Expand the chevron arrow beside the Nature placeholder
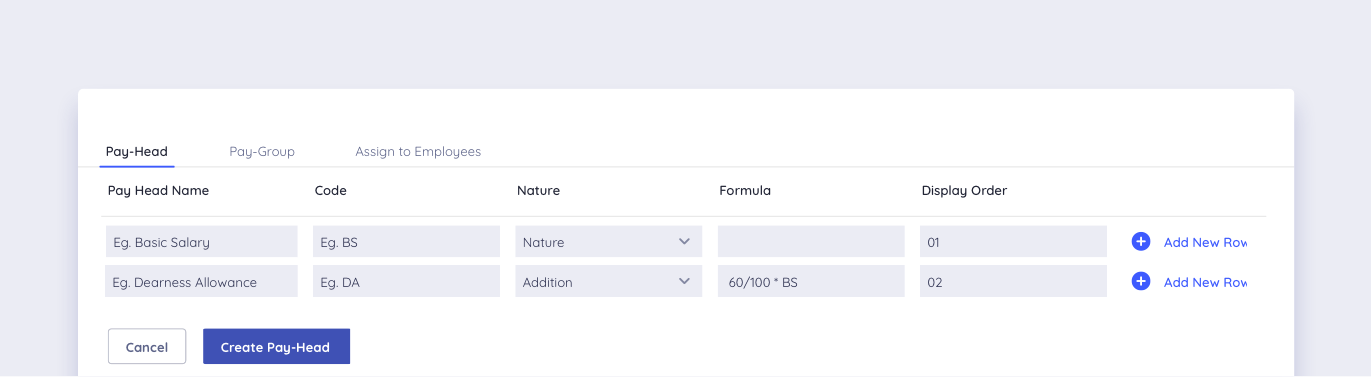Viewport: 1371px width, 377px height. point(684,242)
